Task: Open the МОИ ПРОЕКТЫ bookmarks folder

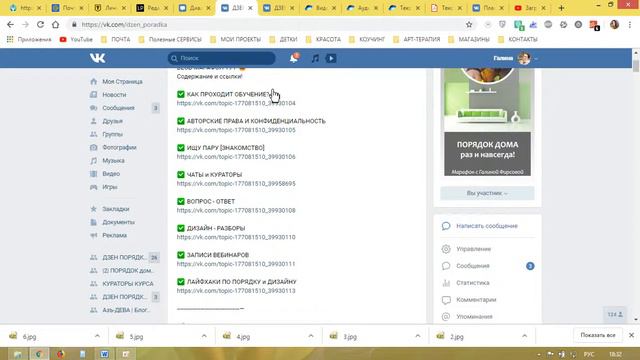Action: (x=236, y=40)
